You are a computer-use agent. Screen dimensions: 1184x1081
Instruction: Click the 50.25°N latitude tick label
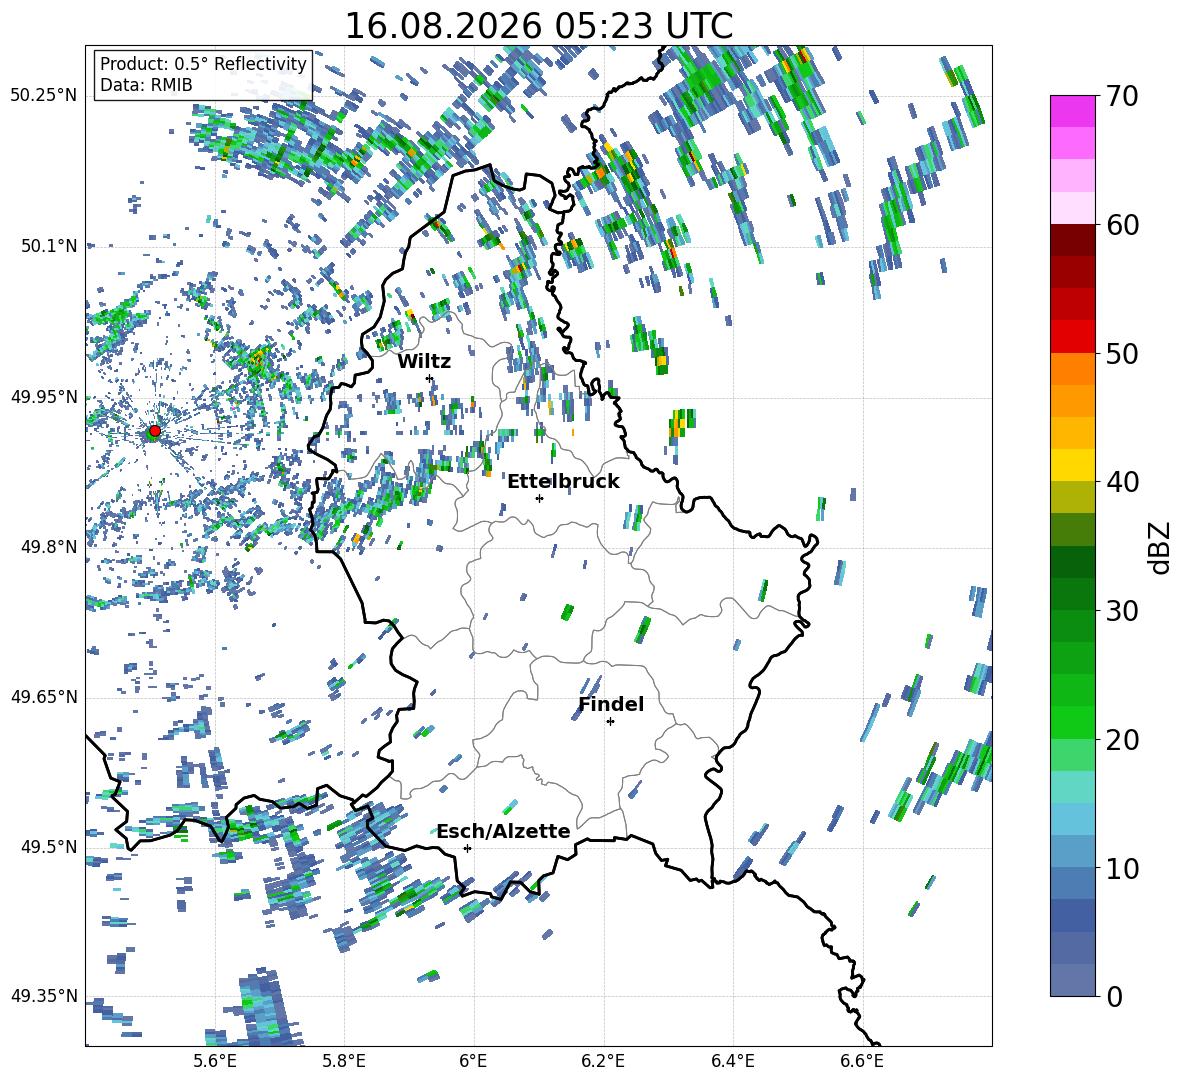point(44,95)
